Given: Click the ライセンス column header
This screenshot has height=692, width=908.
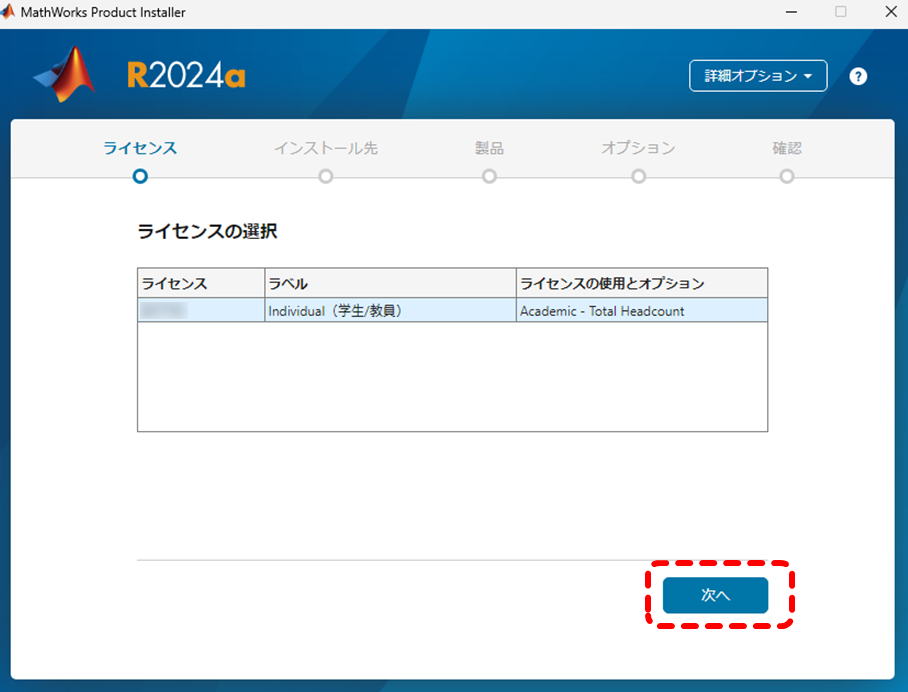Looking at the screenshot, I should pos(201,283).
